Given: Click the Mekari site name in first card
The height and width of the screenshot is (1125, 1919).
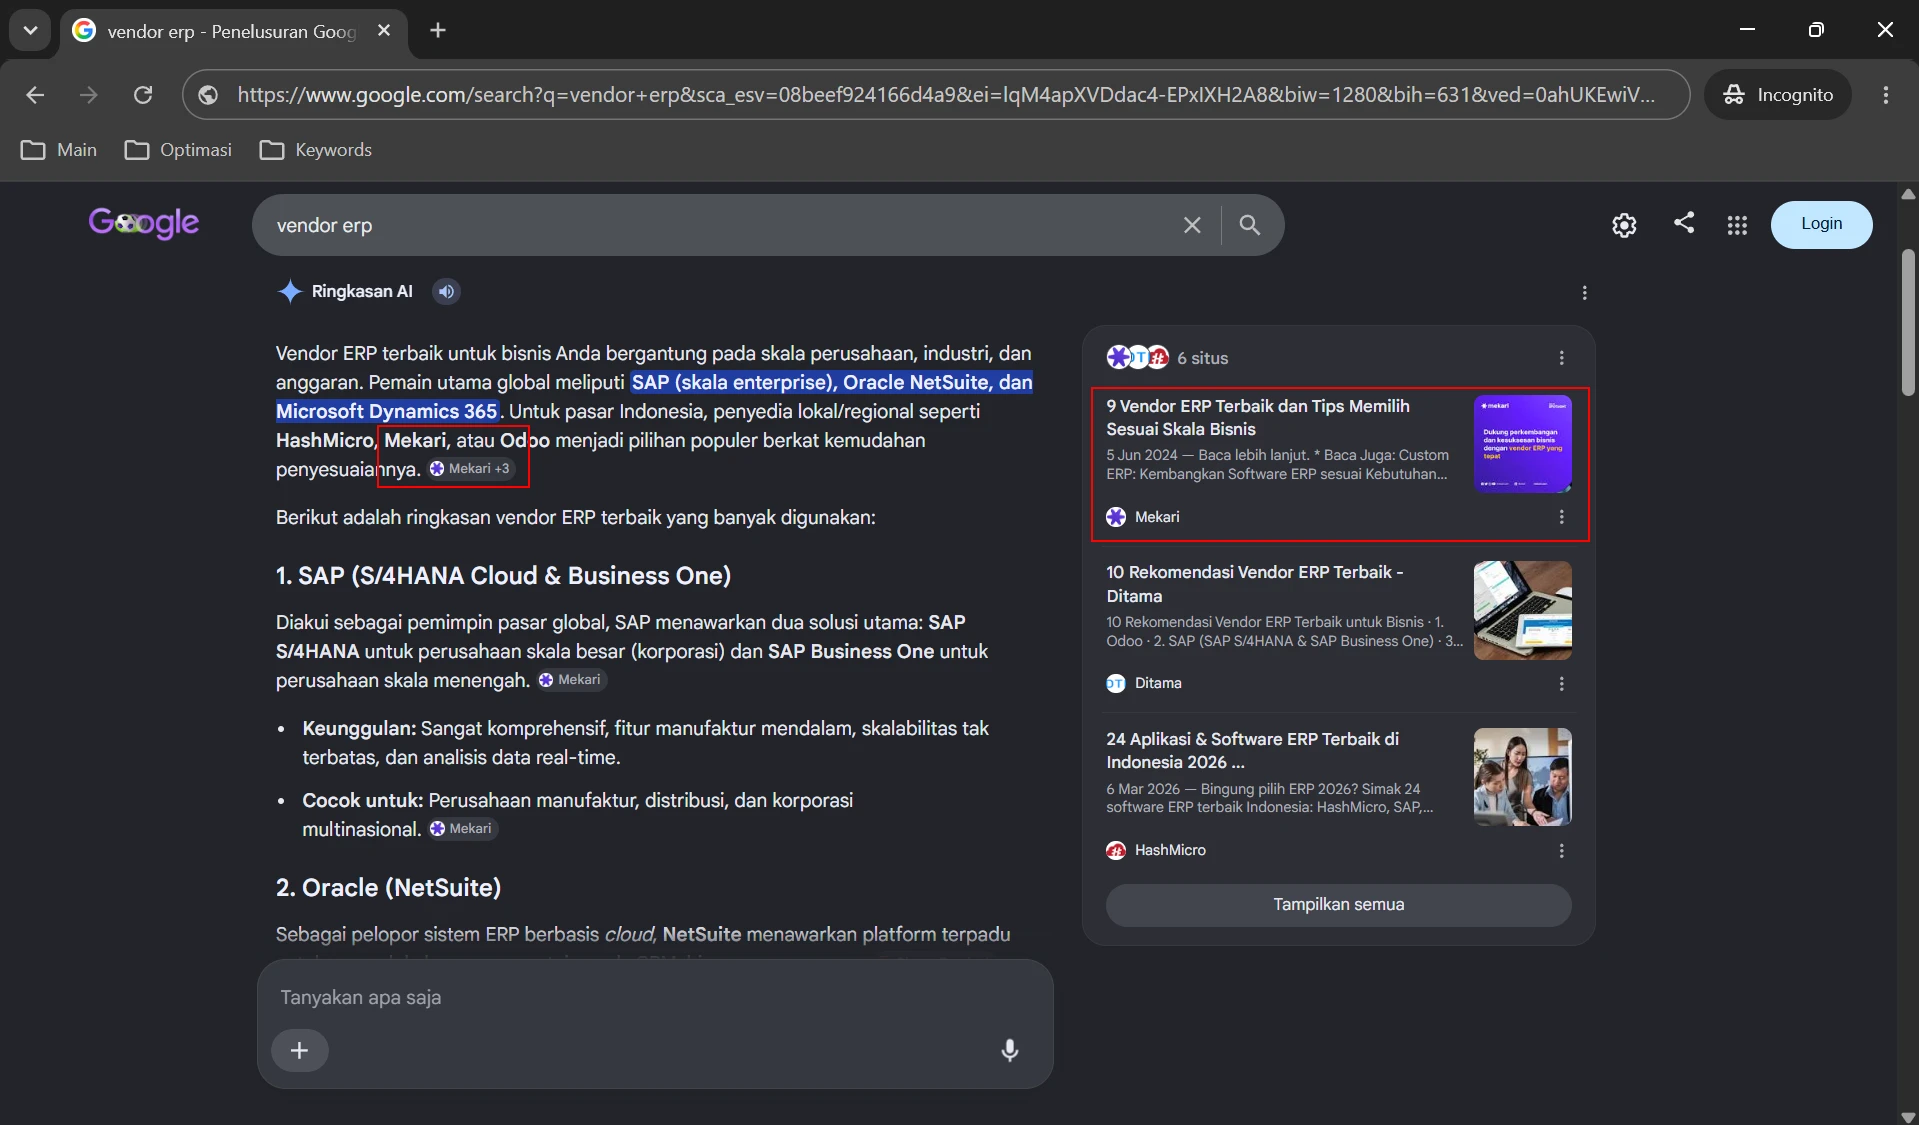Looking at the screenshot, I should [x=1157, y=517].
